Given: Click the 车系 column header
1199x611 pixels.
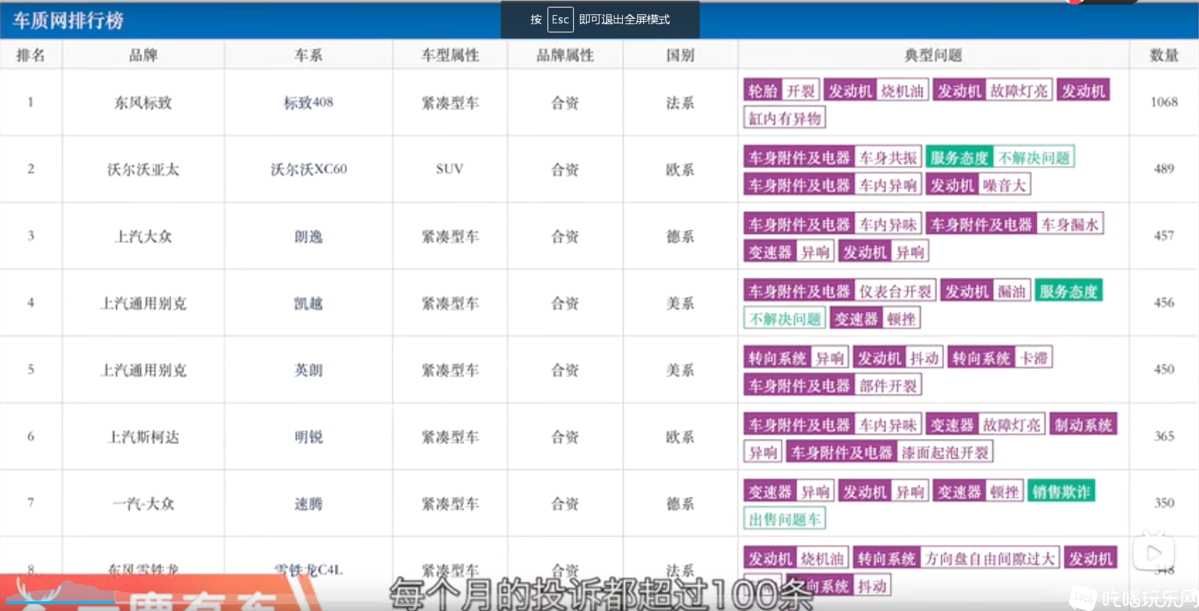Looking at the screenshot, I should (308, 55).
